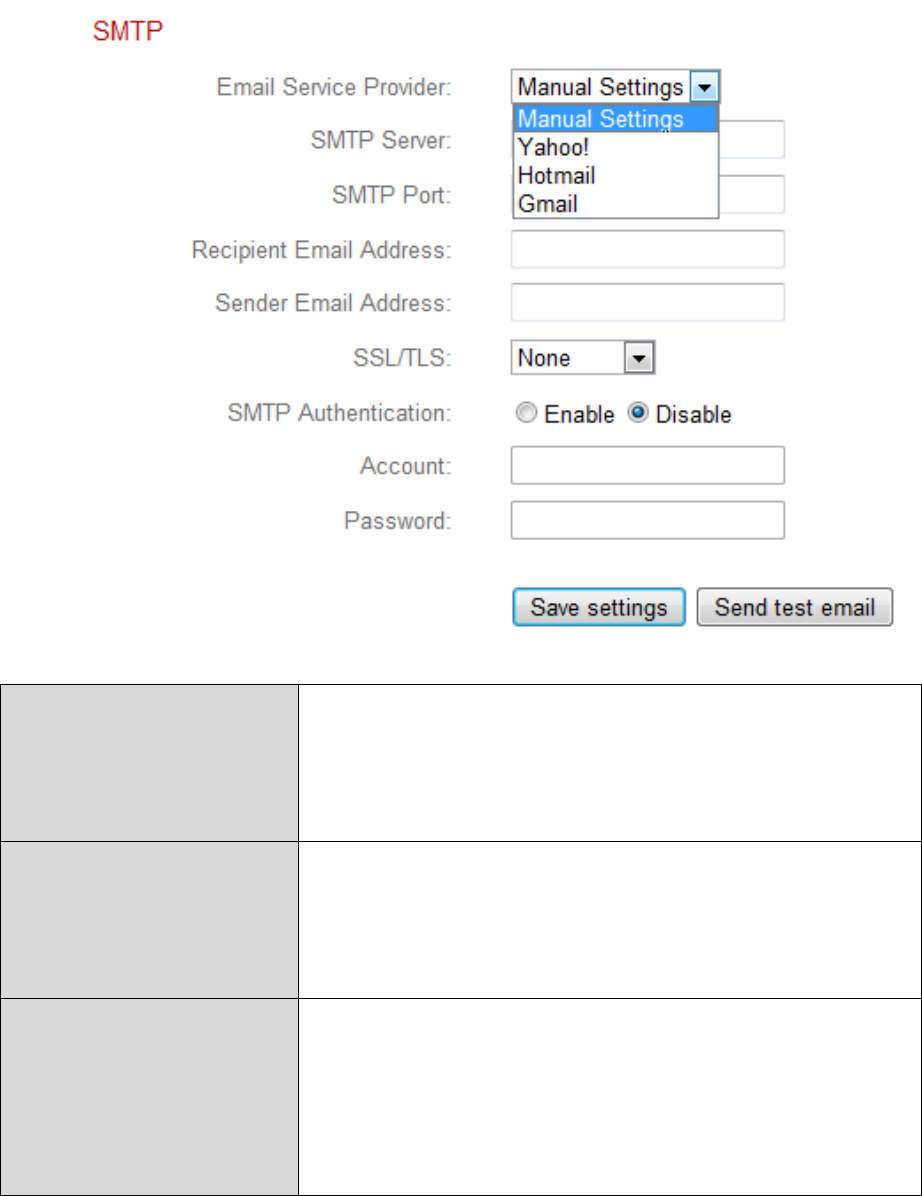This screenshot has width=922, height=1196.
Task: Click the SMTP section heading
Action: tap(128, 32)
